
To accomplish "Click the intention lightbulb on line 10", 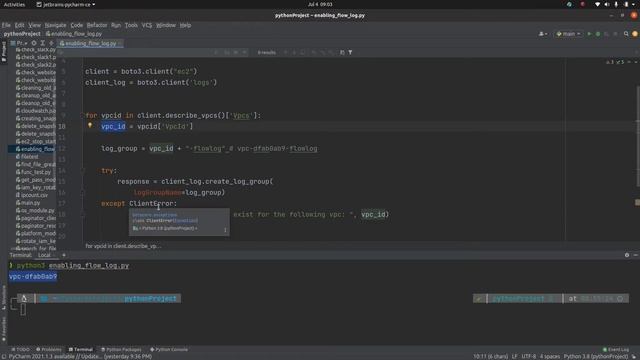I will [90, 126].
